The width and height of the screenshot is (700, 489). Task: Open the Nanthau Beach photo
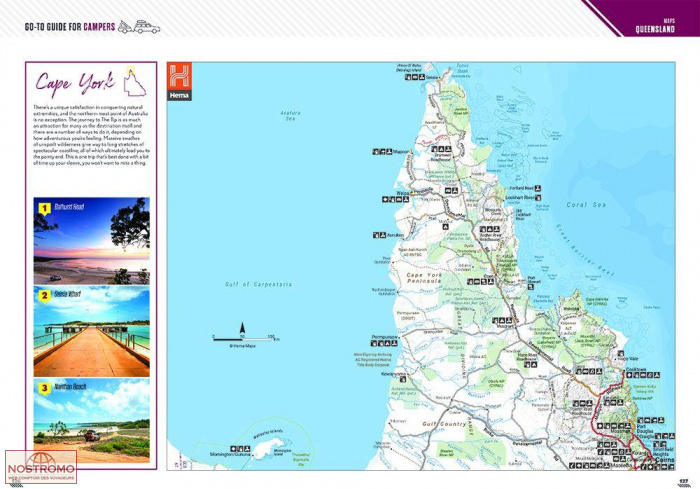click(92, 421)
